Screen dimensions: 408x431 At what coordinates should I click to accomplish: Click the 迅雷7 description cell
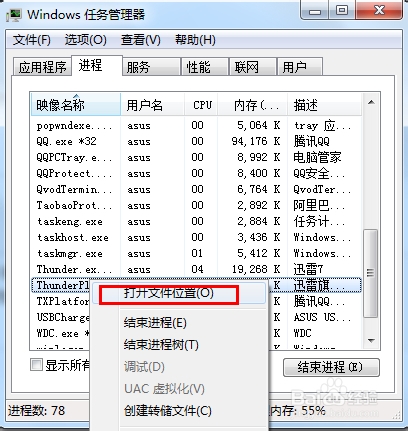[308, 269]
